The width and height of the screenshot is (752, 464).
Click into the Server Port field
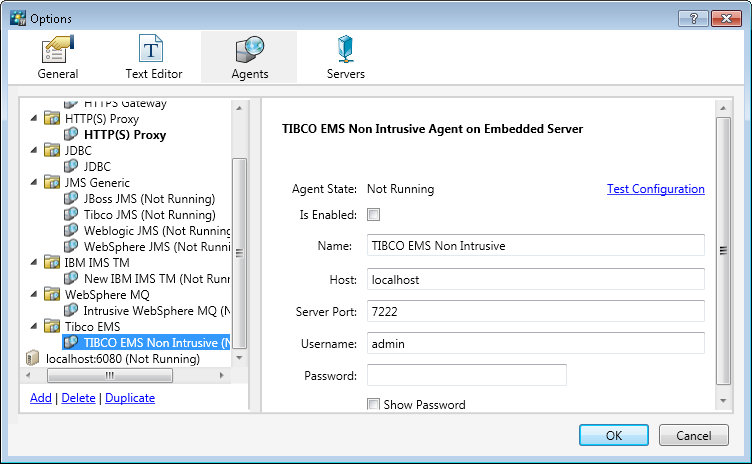536,311
